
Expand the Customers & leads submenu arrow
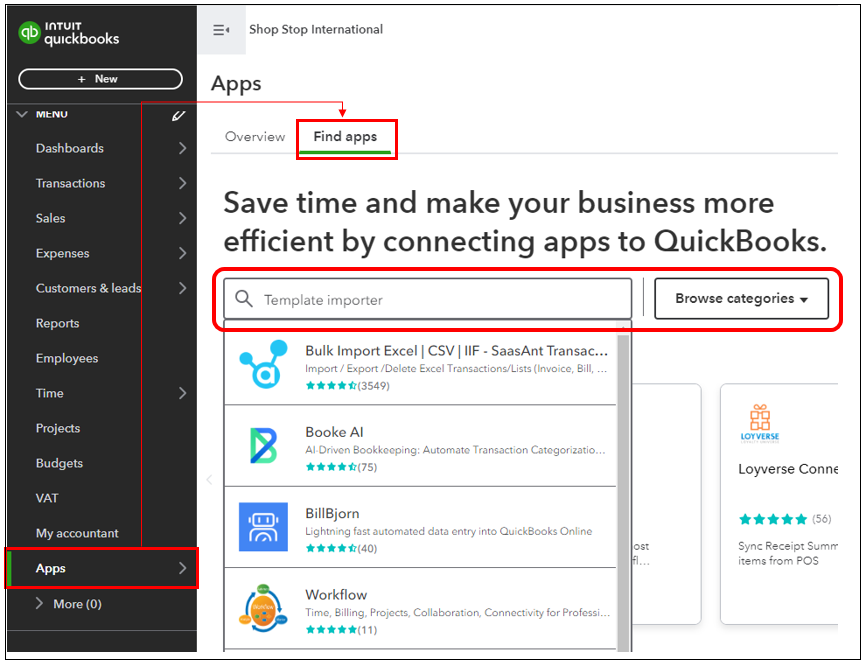pyautogui.click(x=183, y=288)
